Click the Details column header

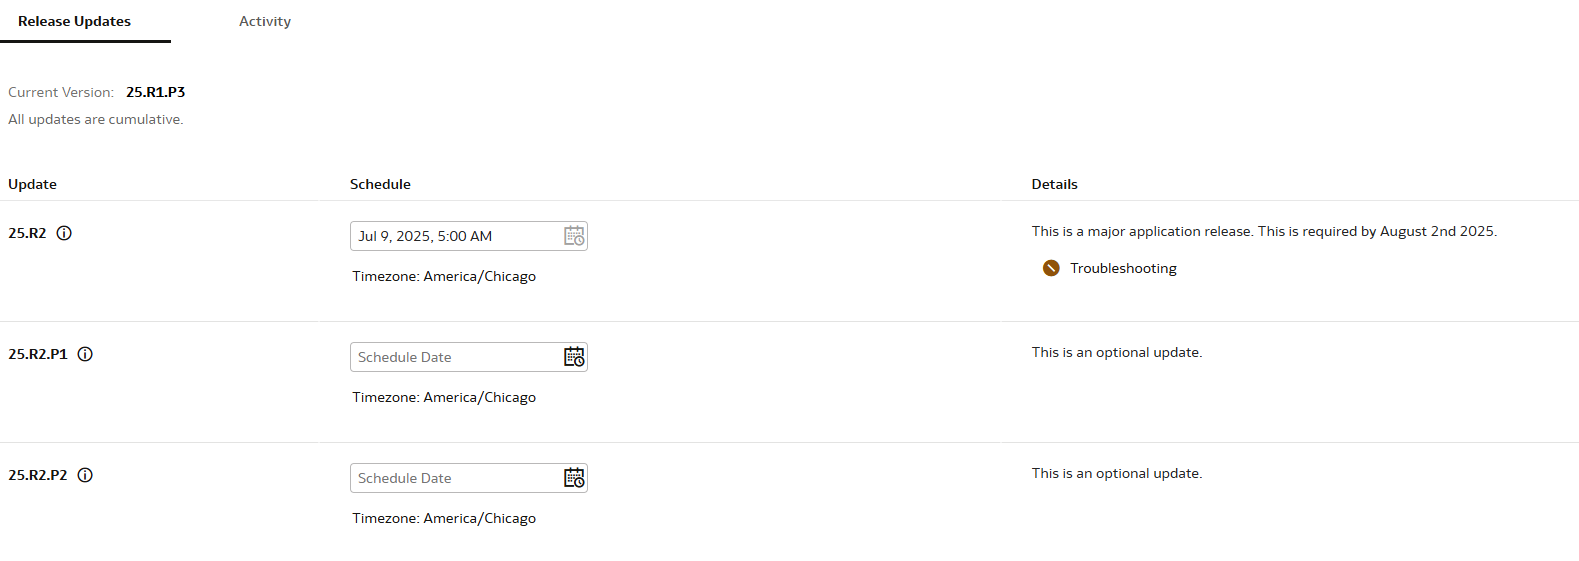tap(1054, 184)
